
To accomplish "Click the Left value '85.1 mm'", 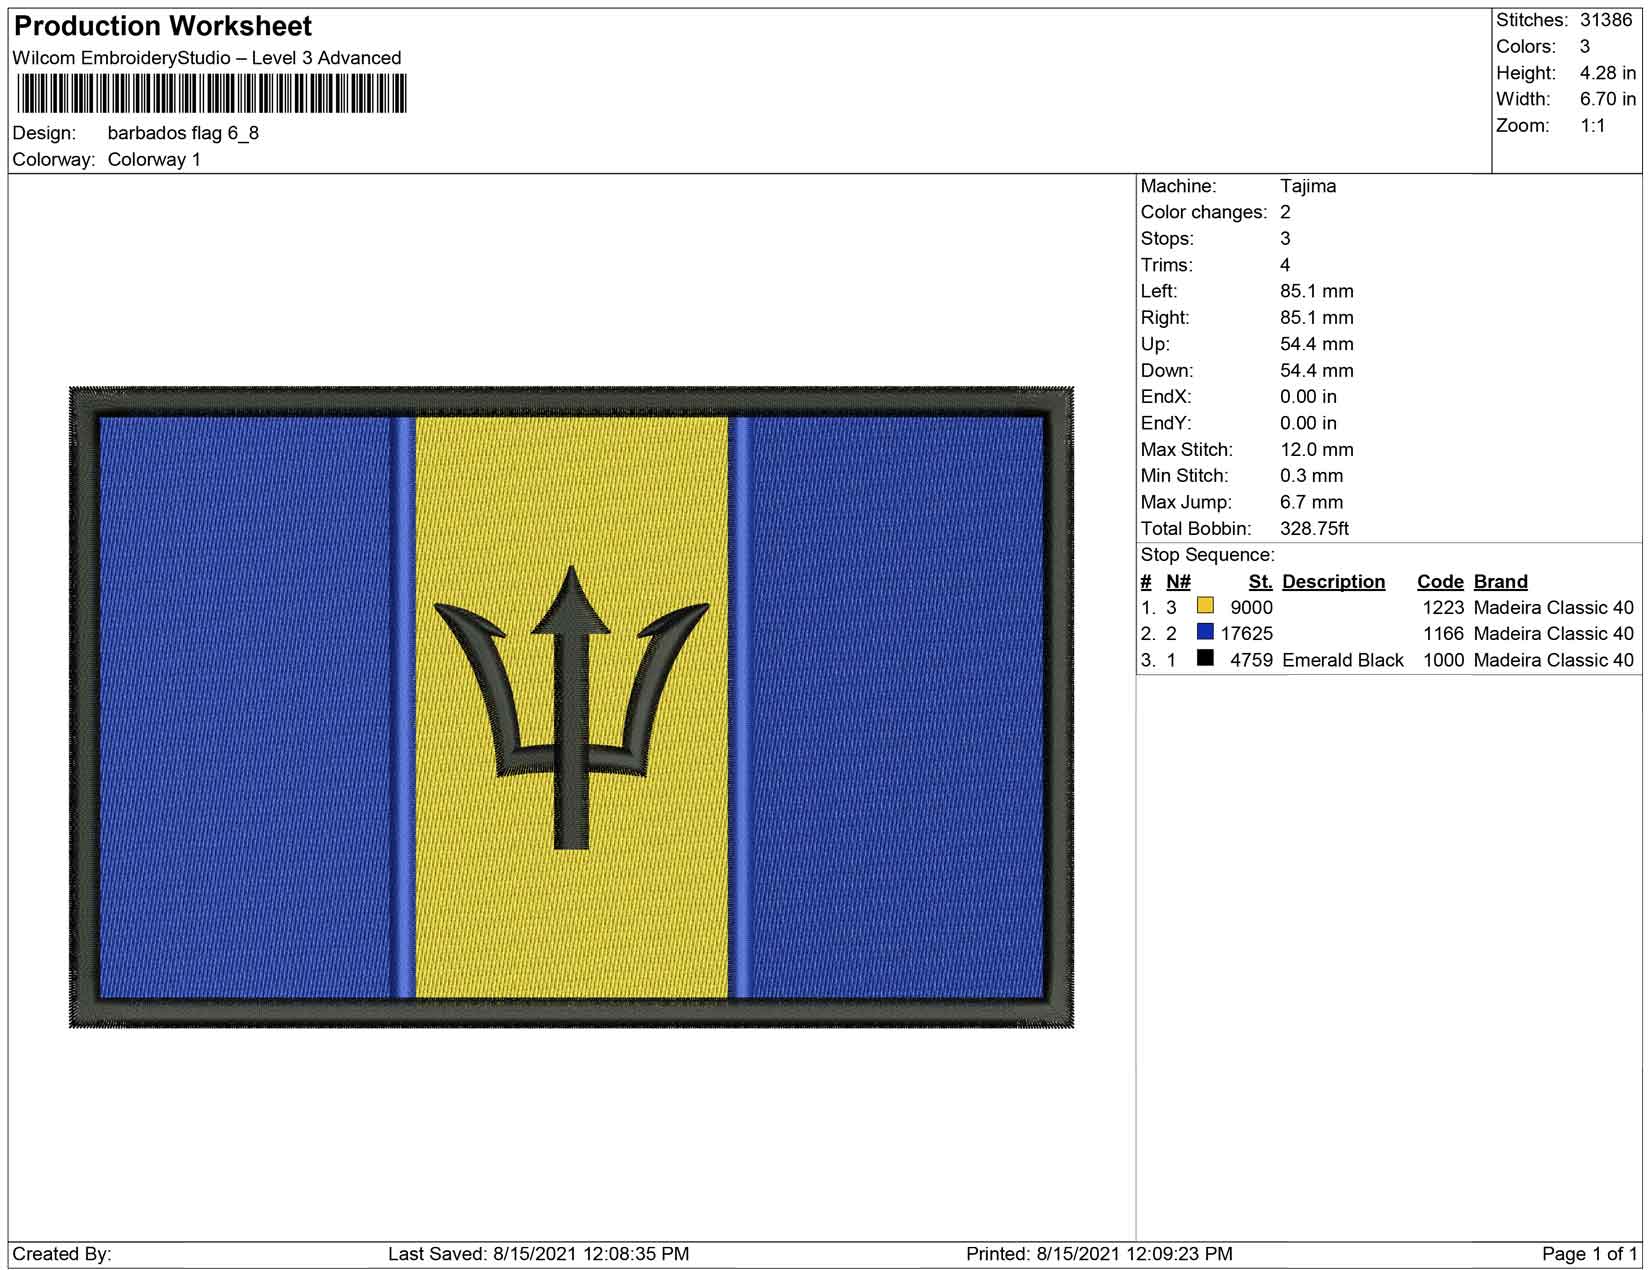I will click(1317, 292).
